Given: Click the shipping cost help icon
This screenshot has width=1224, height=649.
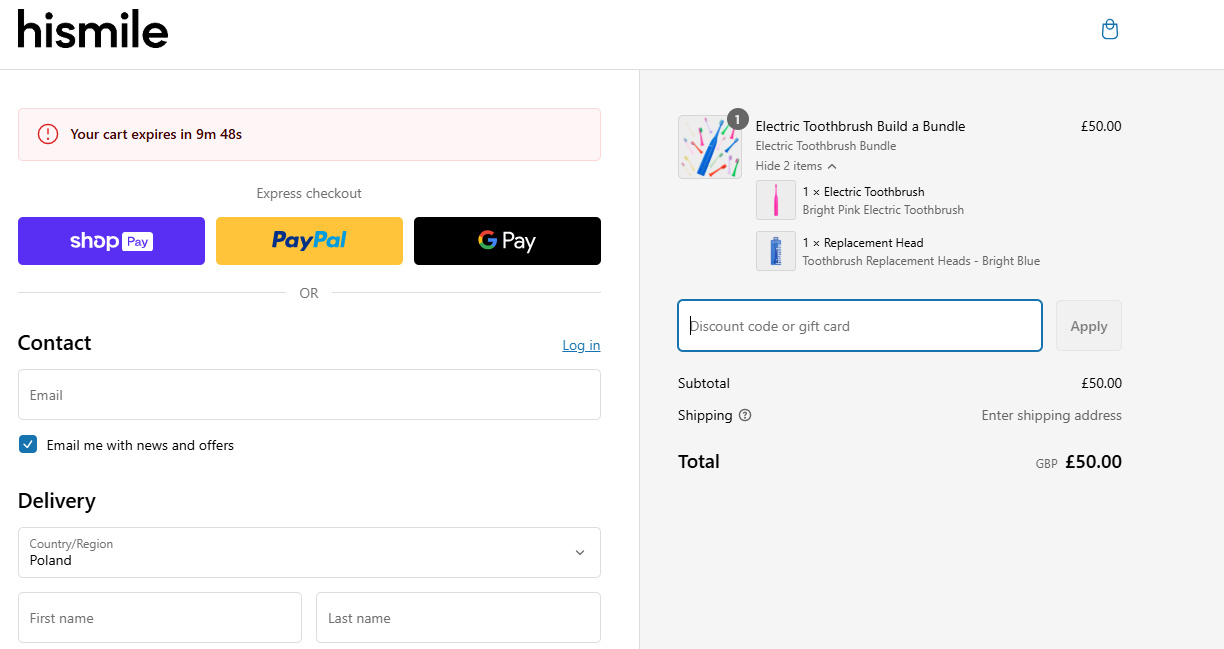Looking at the screenshot, I should (x=744, y=414).
